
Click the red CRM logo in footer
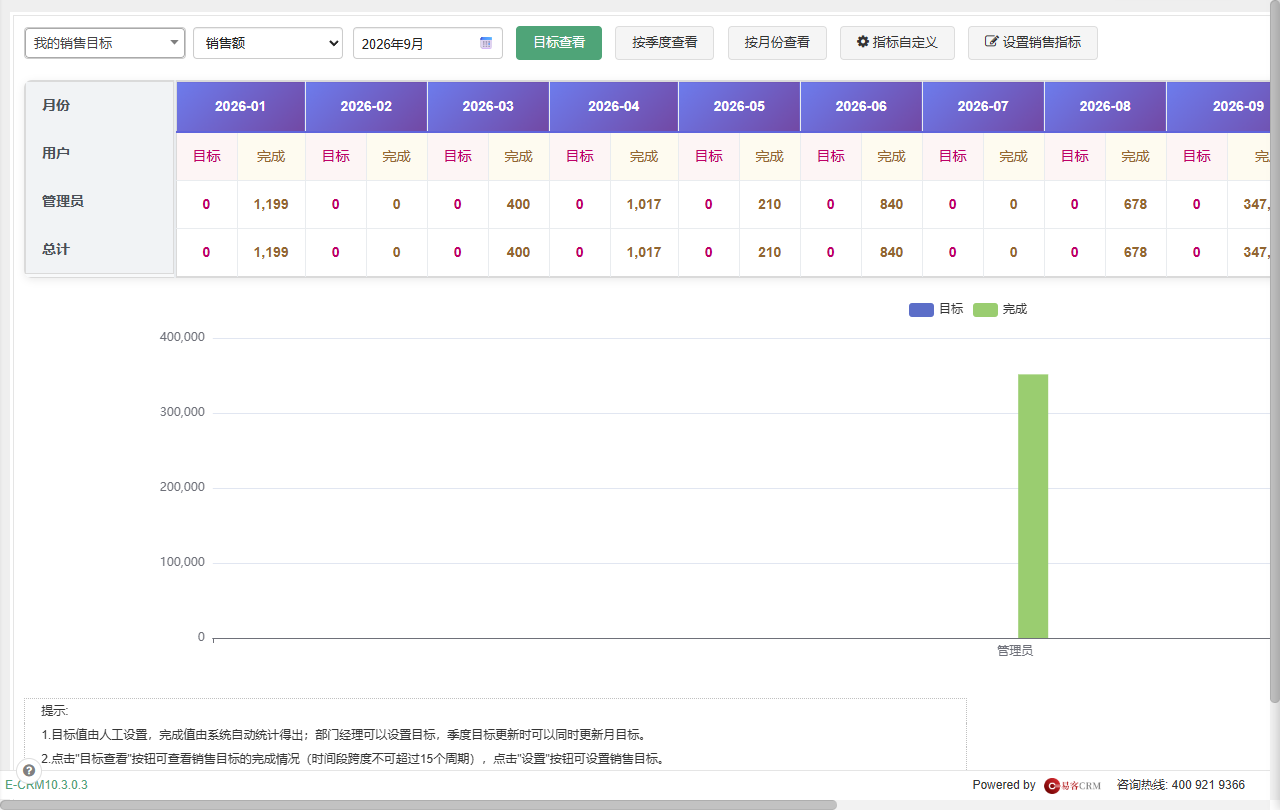[1073, 785]
